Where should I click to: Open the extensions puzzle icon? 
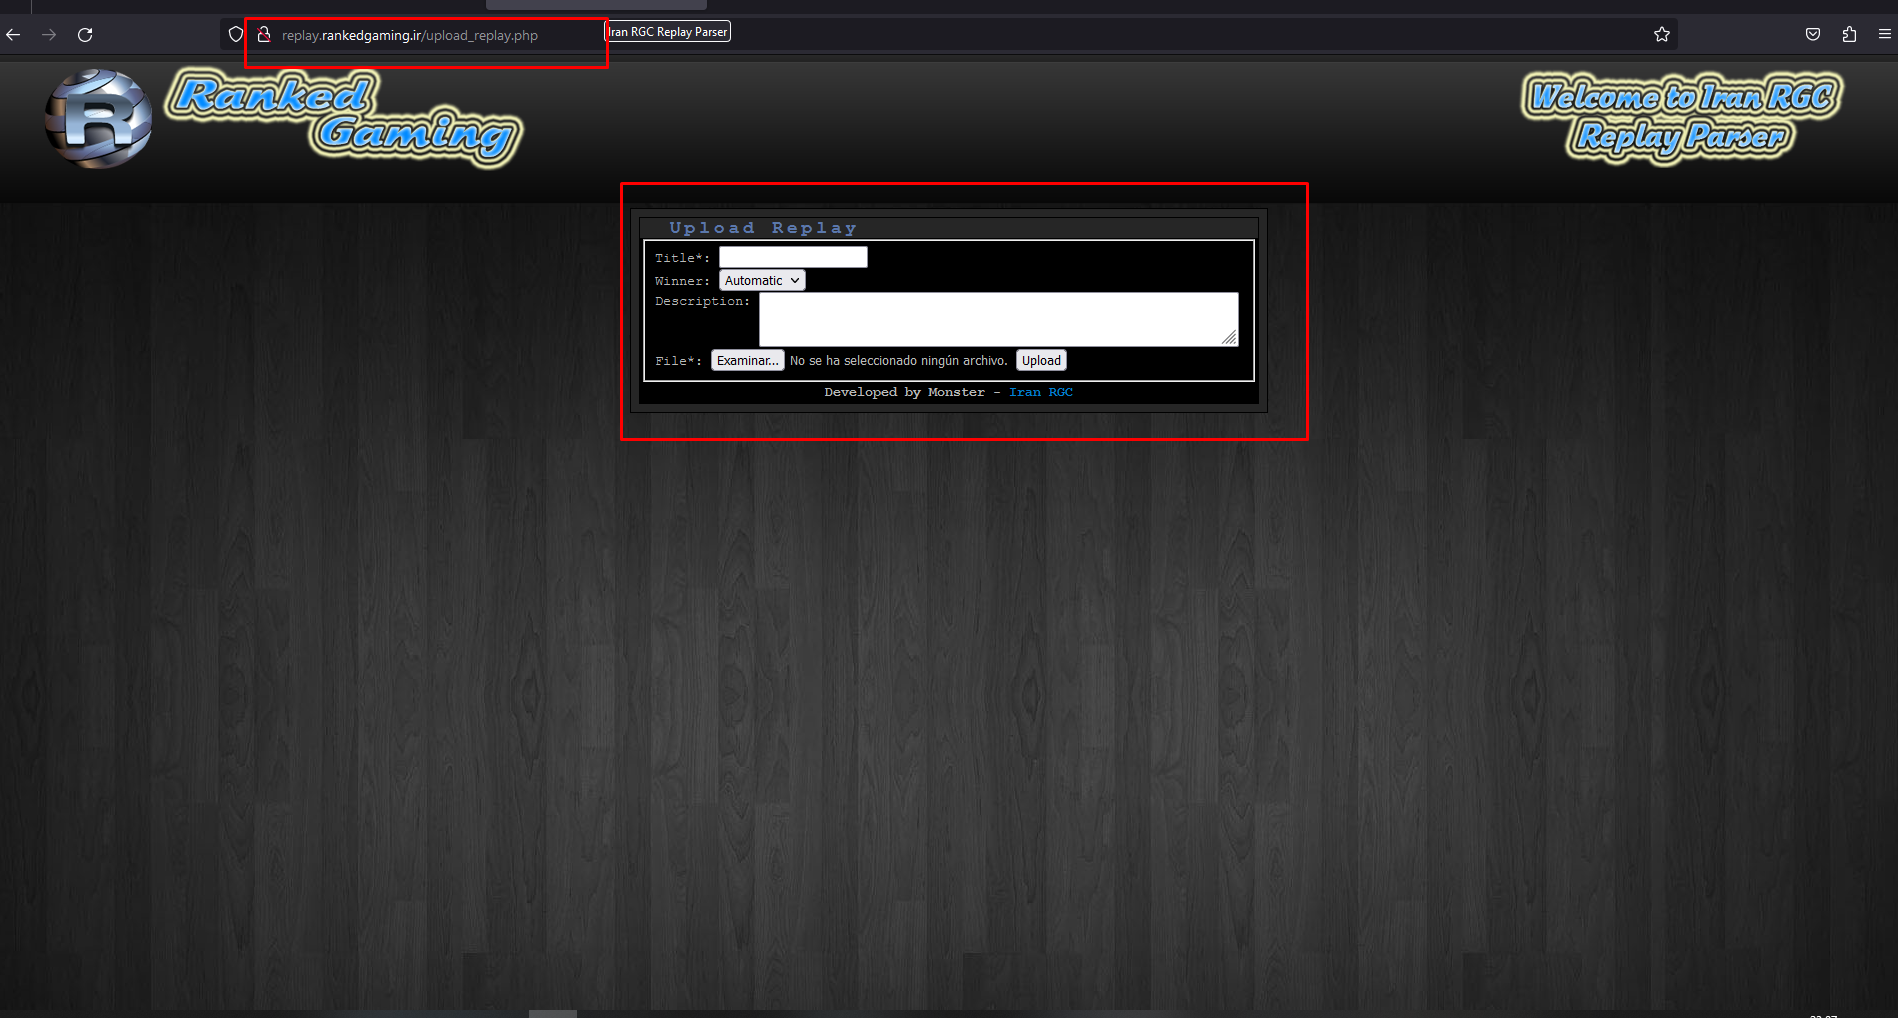[1849, 35]
